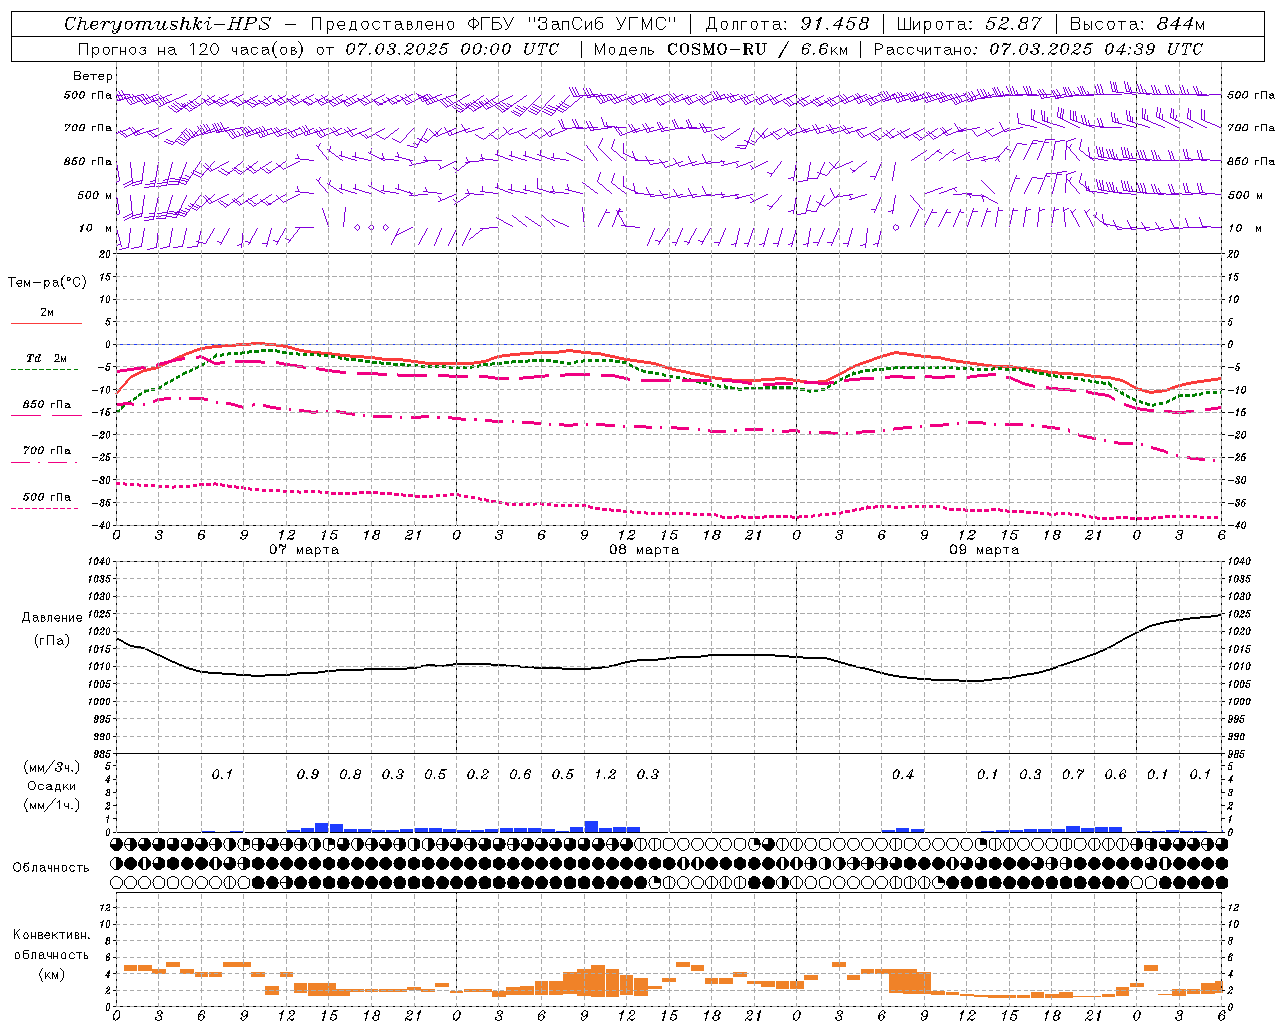
Task: Click the model name COSMO-RU / 6.6км
Action: tap(757, 49)
